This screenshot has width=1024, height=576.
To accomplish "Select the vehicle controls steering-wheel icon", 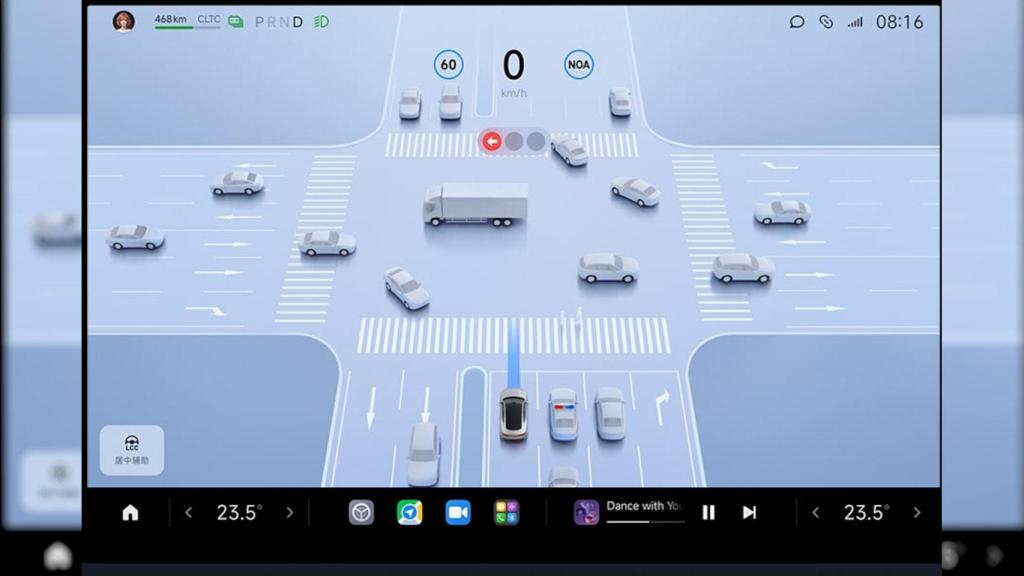I will point(360,511).
